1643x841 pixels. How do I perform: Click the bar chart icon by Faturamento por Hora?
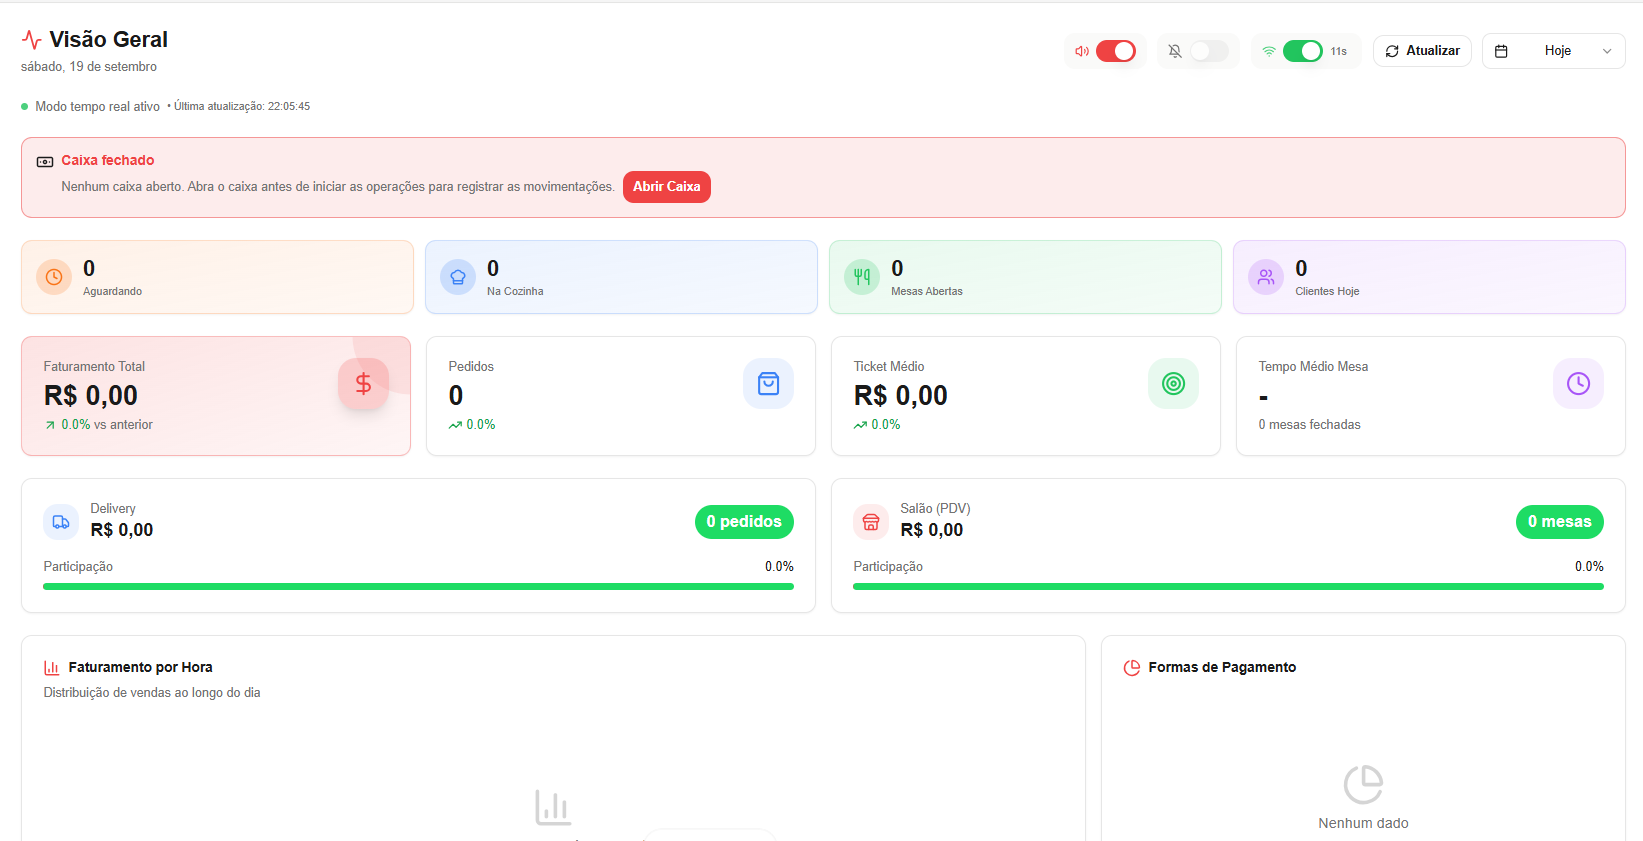click(52, 668)
